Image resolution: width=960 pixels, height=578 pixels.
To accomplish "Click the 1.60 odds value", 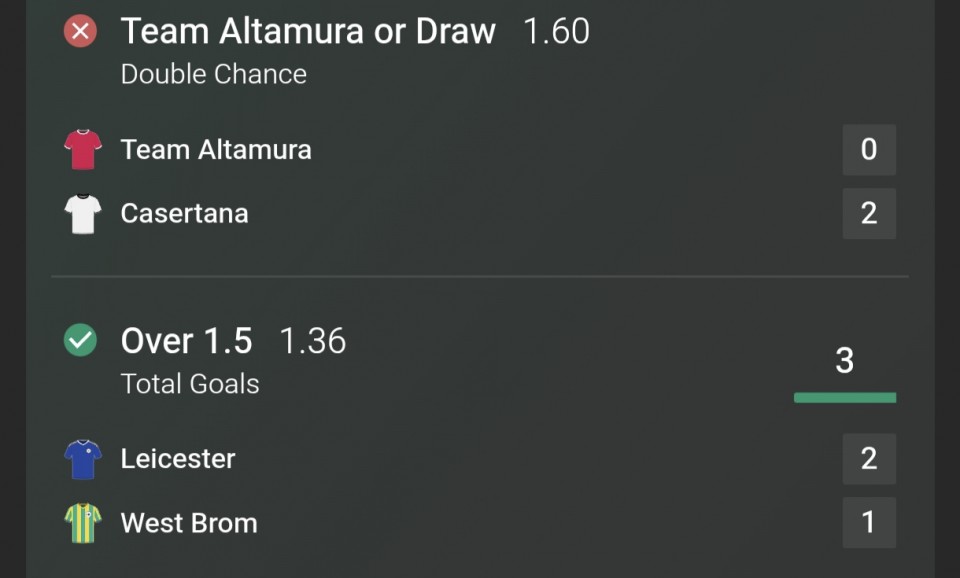I will click(x=556, y=32).
